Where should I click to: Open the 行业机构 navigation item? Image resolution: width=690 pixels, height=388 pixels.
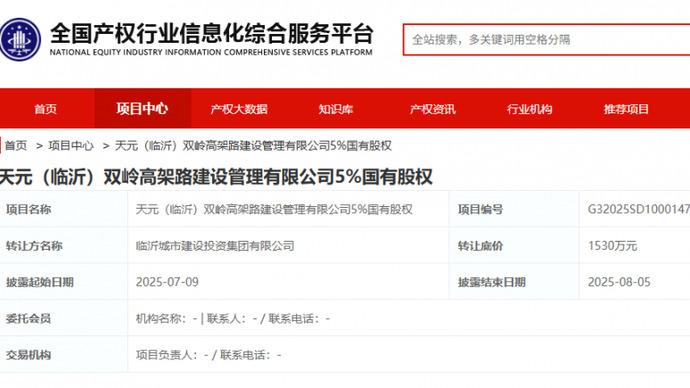coord(529,109)
